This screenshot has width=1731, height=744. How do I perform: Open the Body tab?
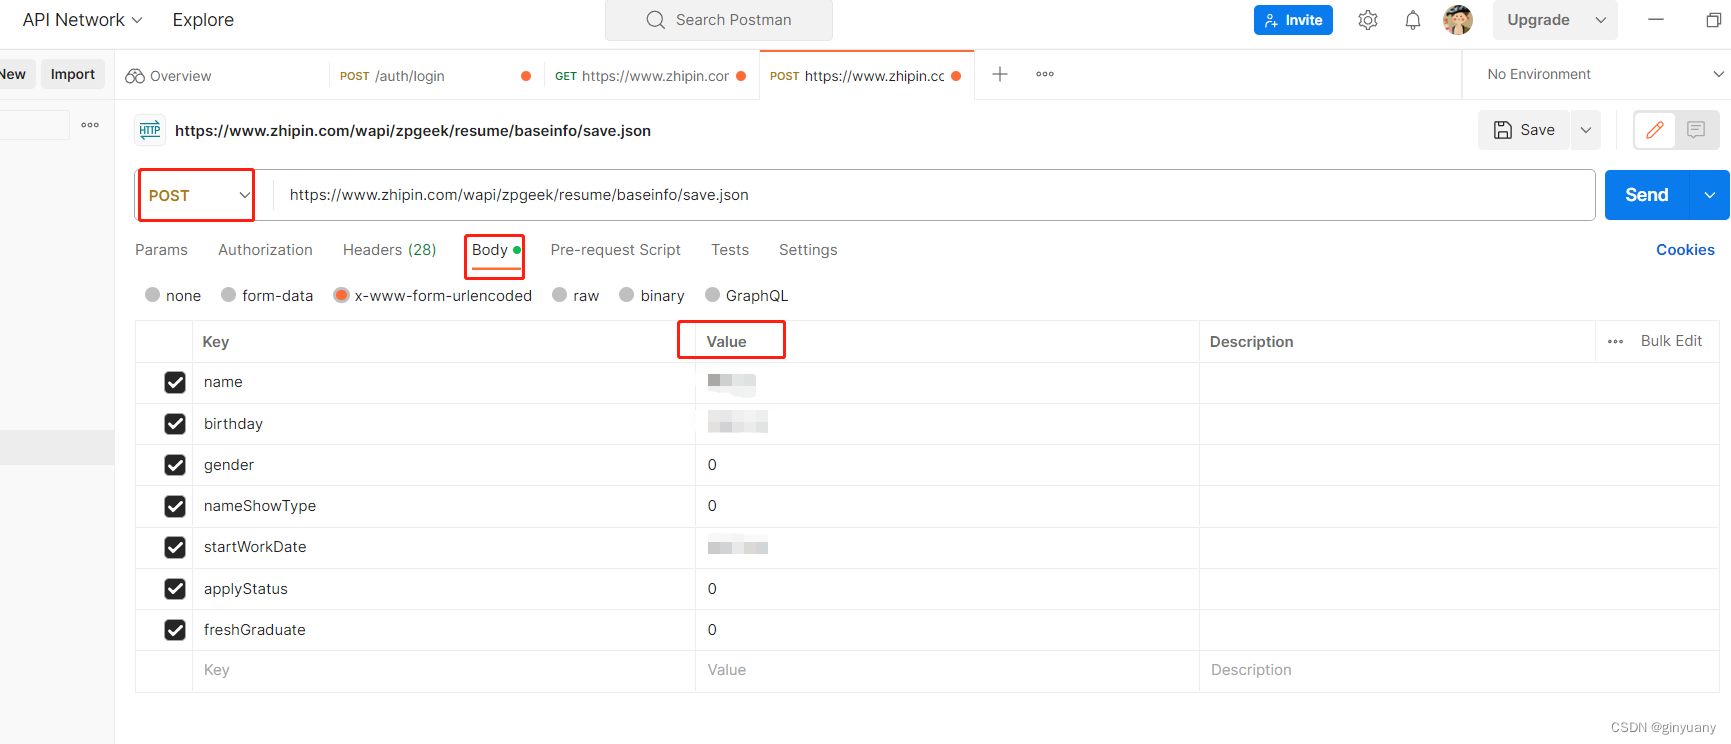pyautogui.click(x=495, y=250)
